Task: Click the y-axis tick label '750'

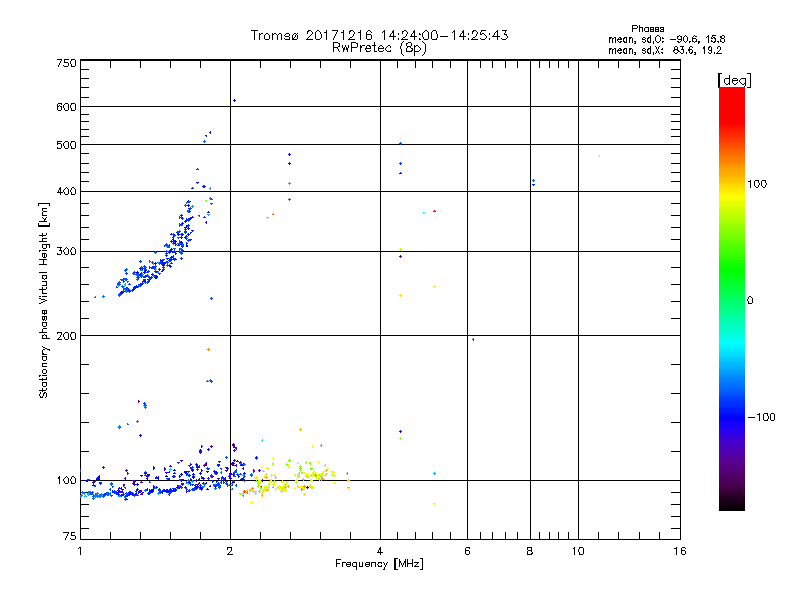Action: point(66,63)
